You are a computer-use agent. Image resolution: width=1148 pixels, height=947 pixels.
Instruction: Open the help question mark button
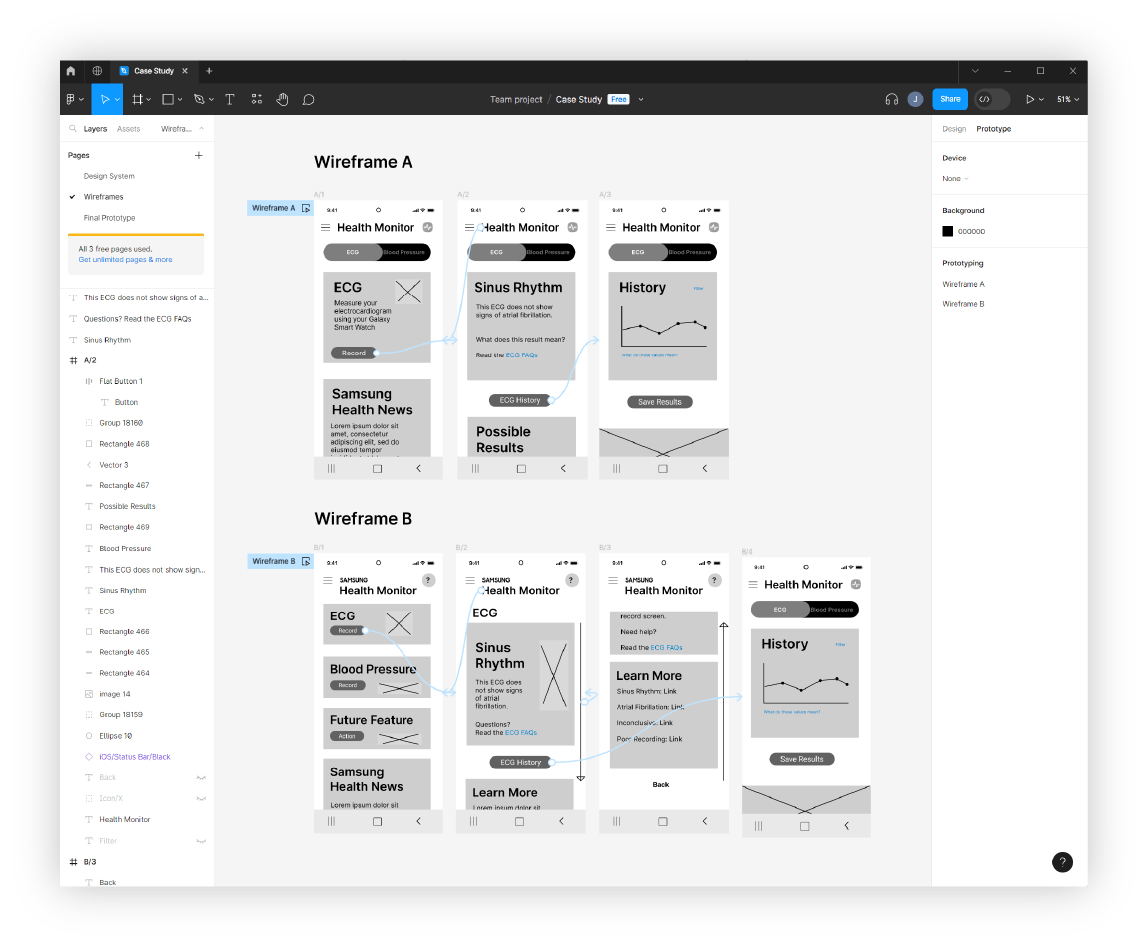(1062, 862)
